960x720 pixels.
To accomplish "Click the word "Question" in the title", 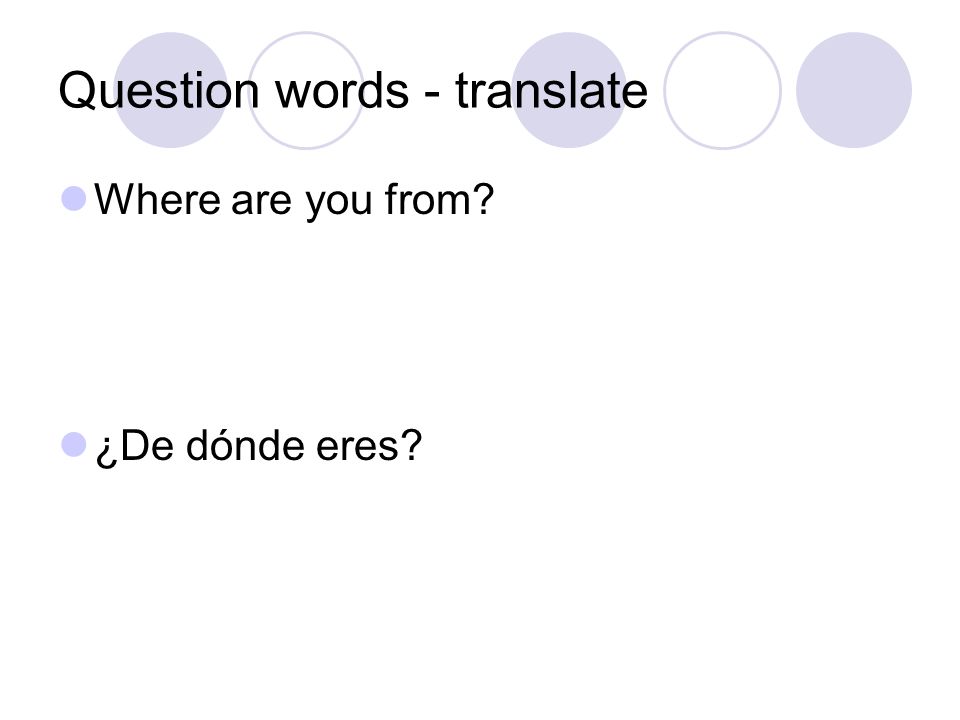I will click(159, 91).
